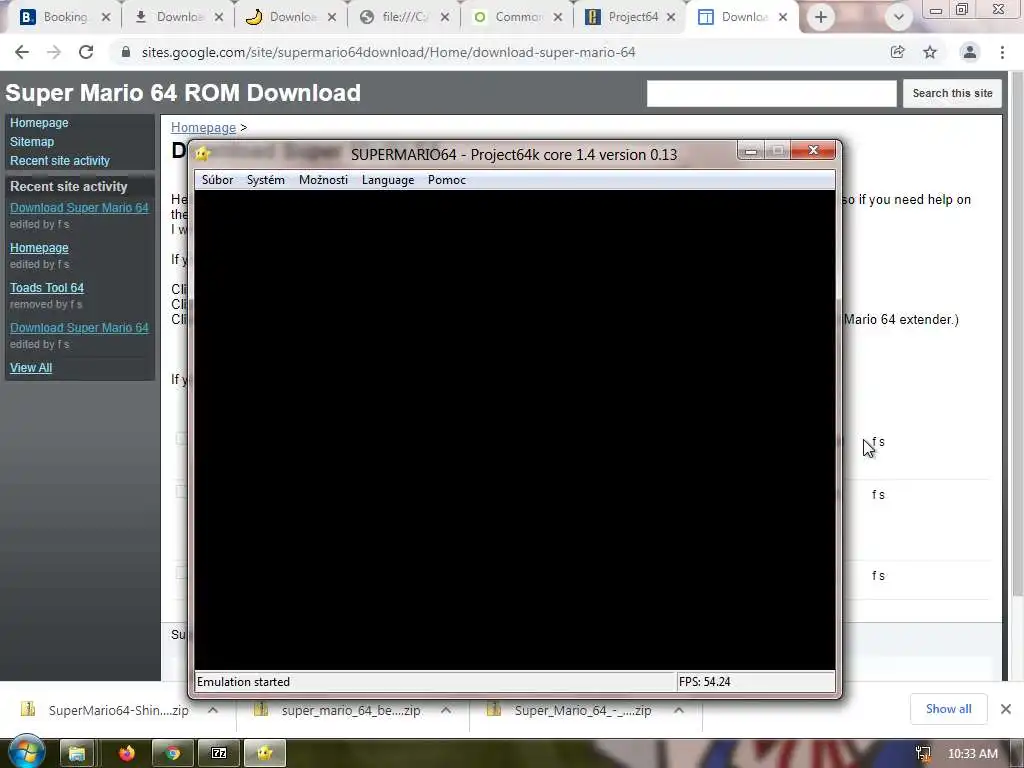Open the Pomoc menu in Project64k

point(447,180)
